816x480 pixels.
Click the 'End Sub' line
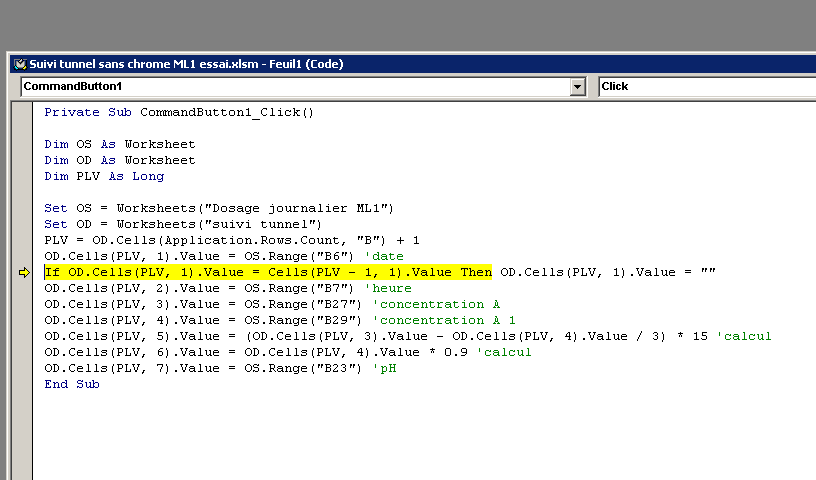72,384
